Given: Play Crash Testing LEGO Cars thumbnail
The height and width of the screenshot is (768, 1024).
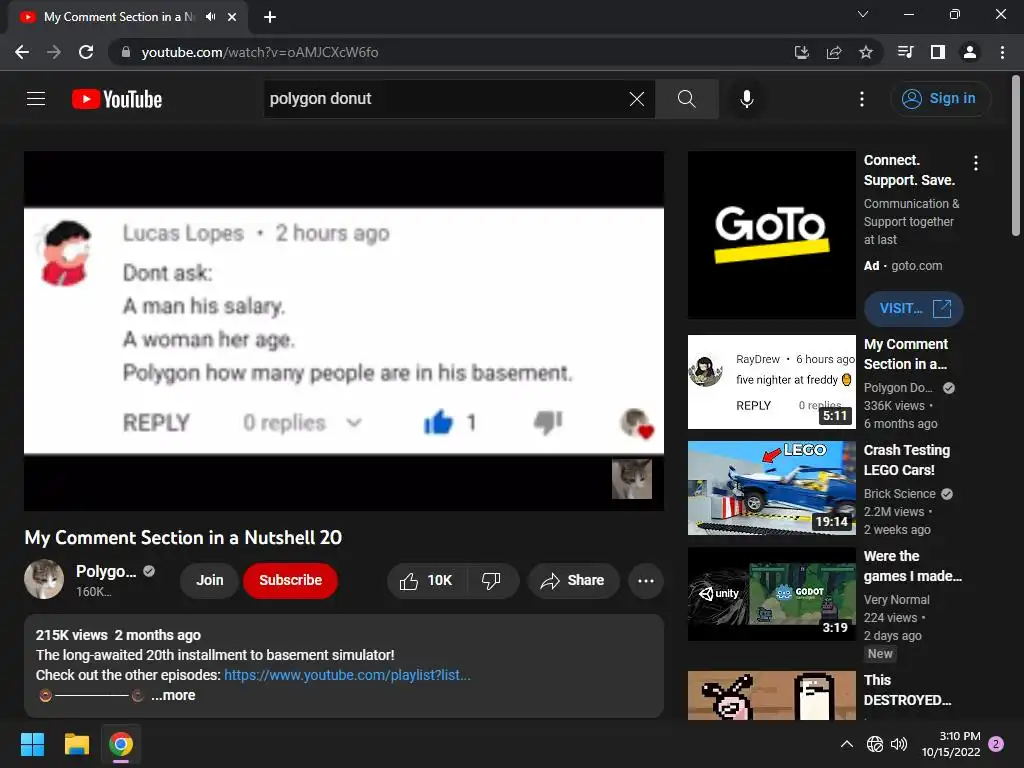Looking at the screenshot, I should tap(771, 488).
